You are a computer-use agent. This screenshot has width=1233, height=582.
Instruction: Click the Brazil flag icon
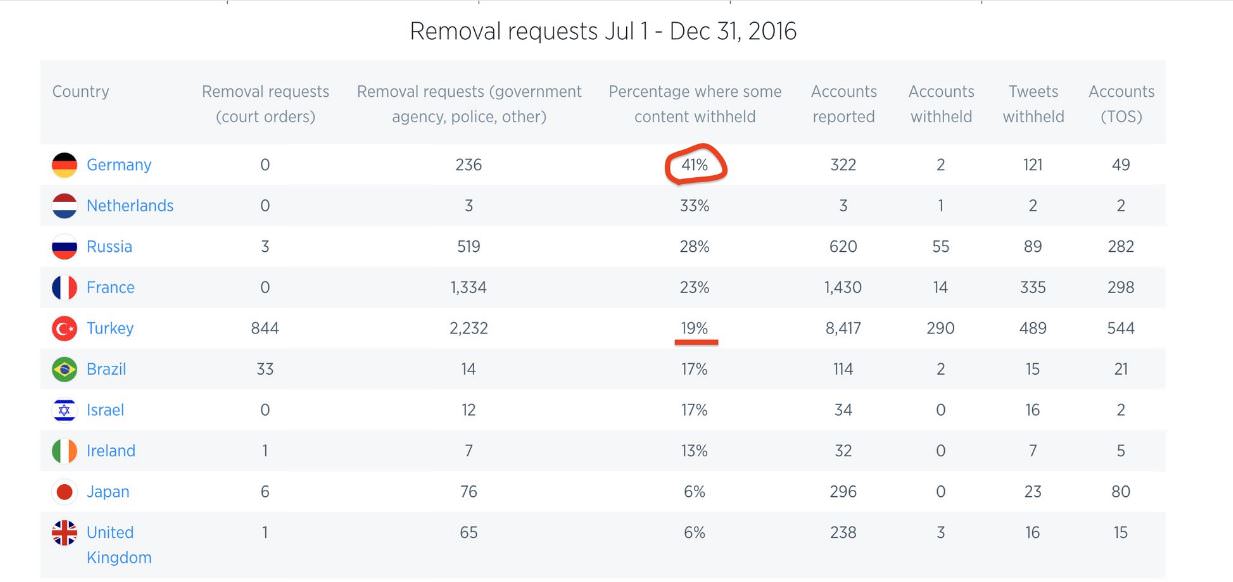[x=64, y=369]
